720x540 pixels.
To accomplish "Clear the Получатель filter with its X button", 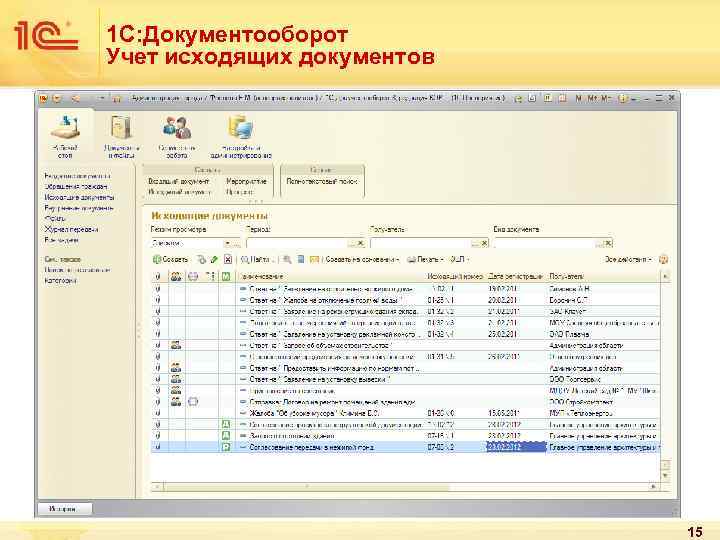I will tap(484, 243).
